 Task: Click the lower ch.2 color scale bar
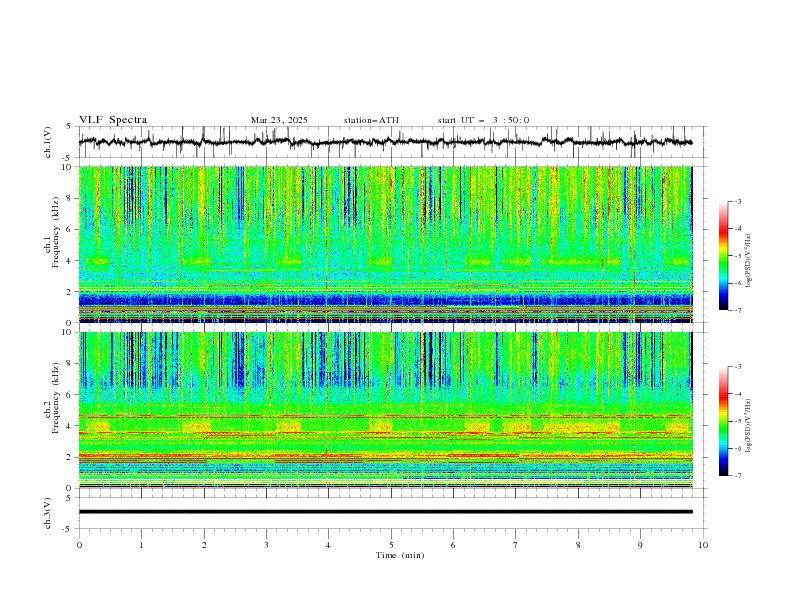tap(723, 421)
